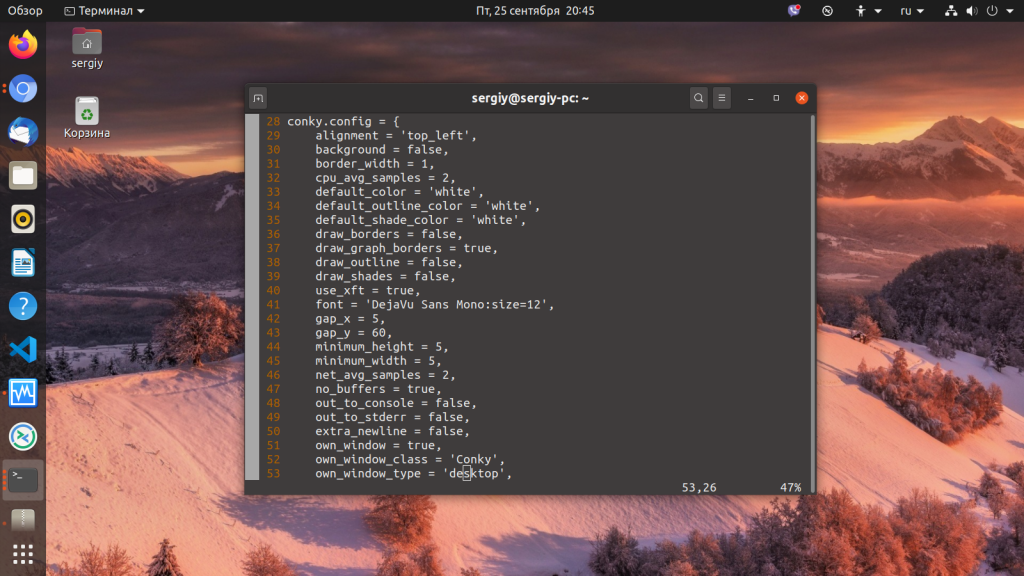This screenshot has width=1024, height=576.
Task: Click the terminal vertical scrollbar
Action: [812, 304]
